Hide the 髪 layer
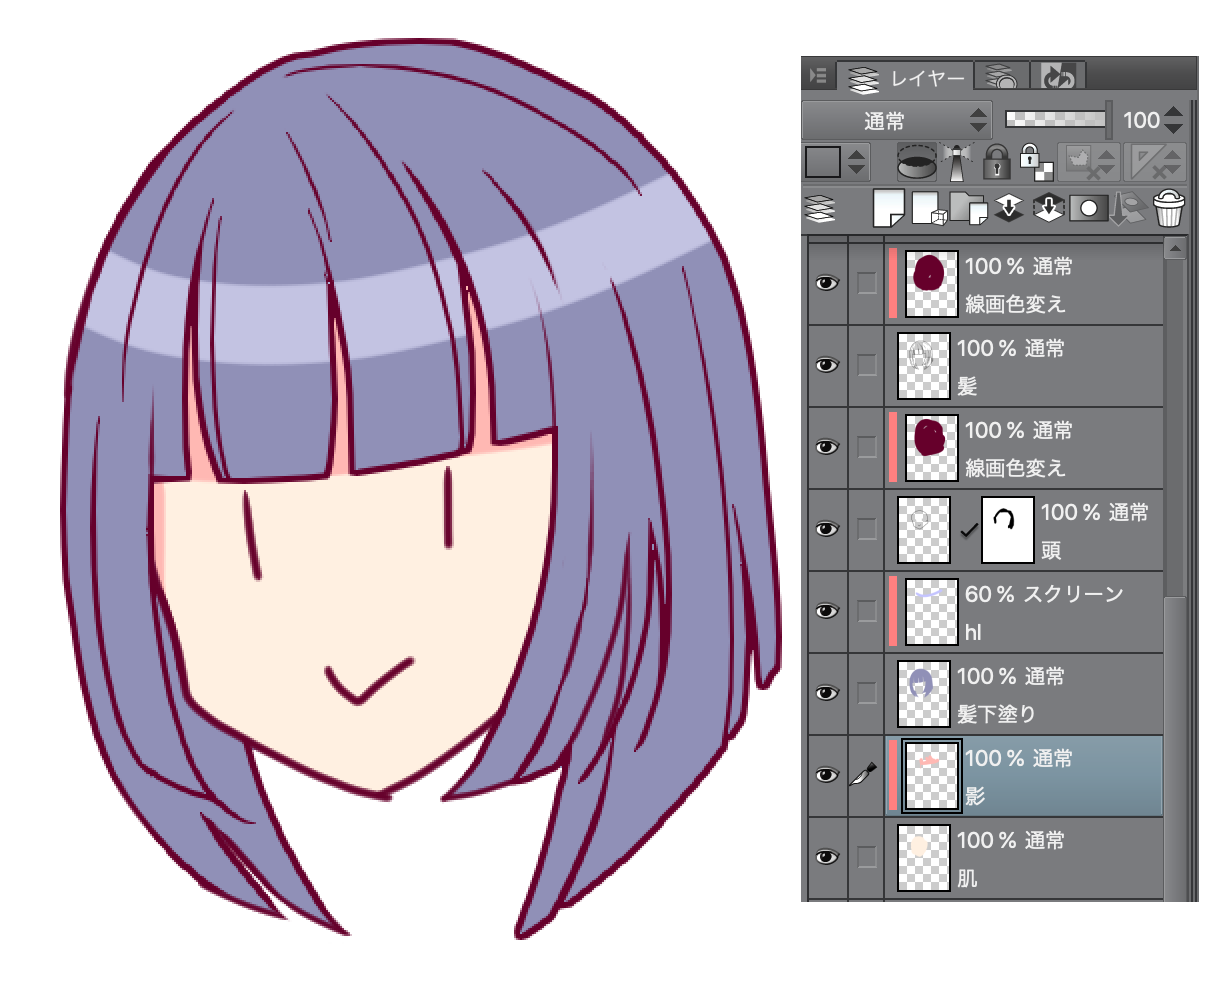1212x990 pixels. (827, 366)
